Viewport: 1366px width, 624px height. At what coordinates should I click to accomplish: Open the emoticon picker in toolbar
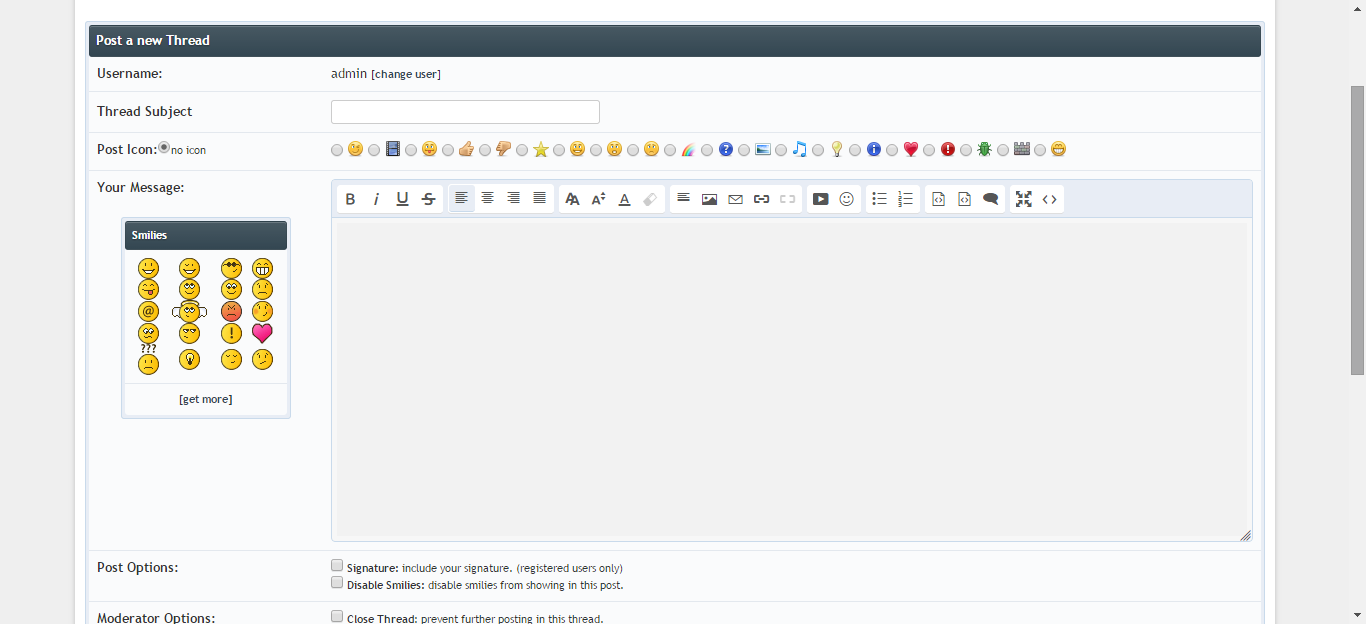(846, 199)
